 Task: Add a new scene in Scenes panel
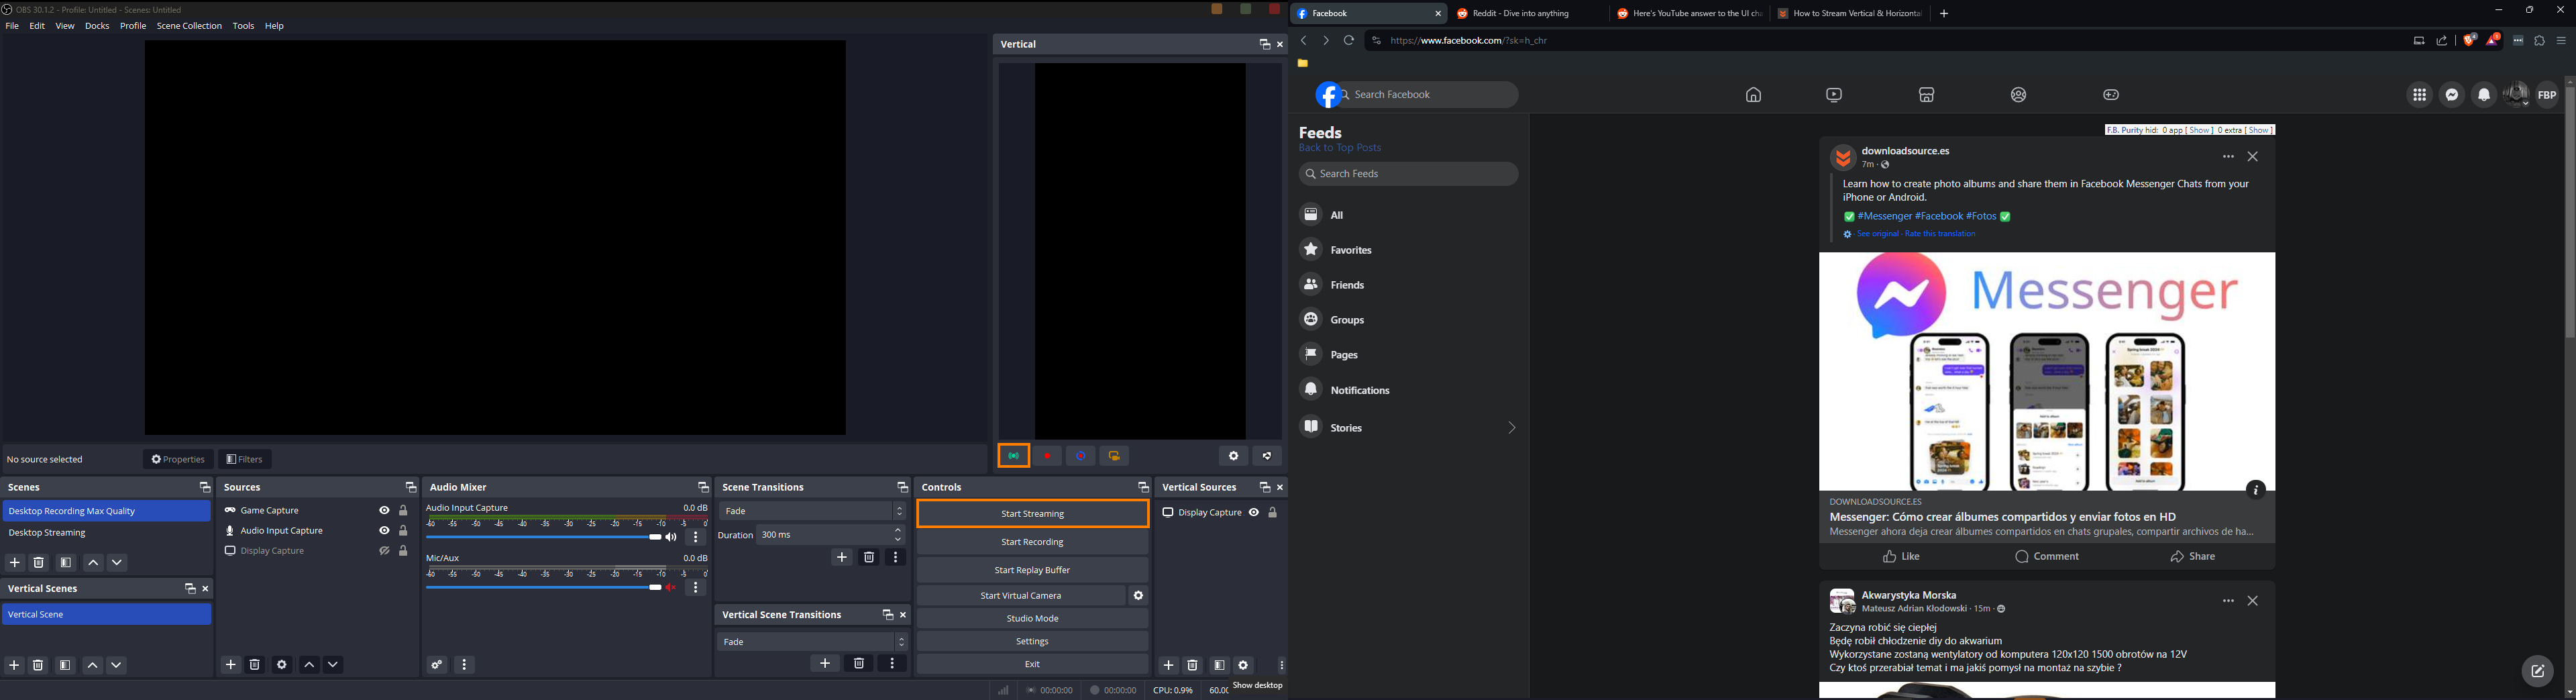click(x=15, y=563)
